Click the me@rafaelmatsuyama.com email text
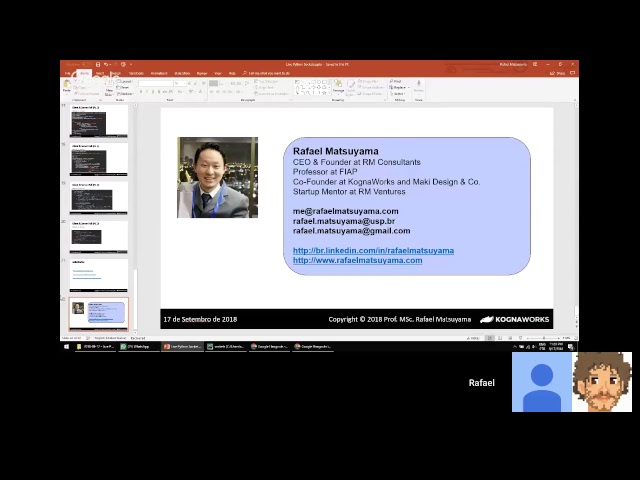Image resolution: width=640 pixels, height=480 pixels. click(x=345, y=211)
